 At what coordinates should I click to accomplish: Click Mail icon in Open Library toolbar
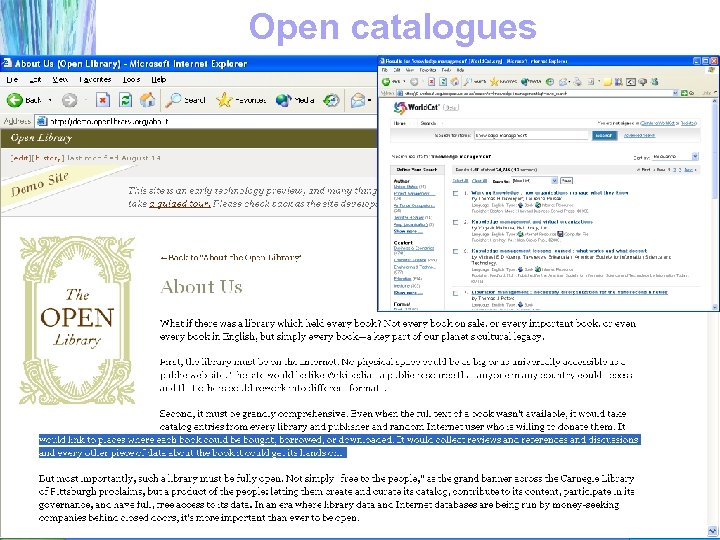point(358,100)
